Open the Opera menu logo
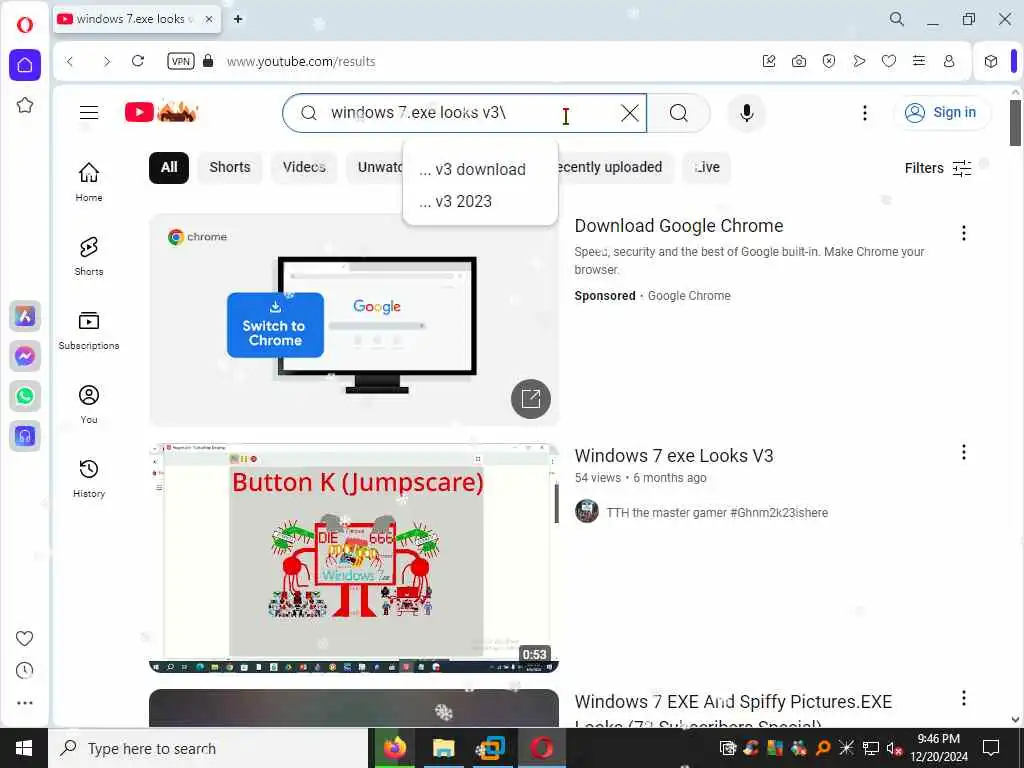This screenshot has height=768, width=1024. tap(25, 25)
